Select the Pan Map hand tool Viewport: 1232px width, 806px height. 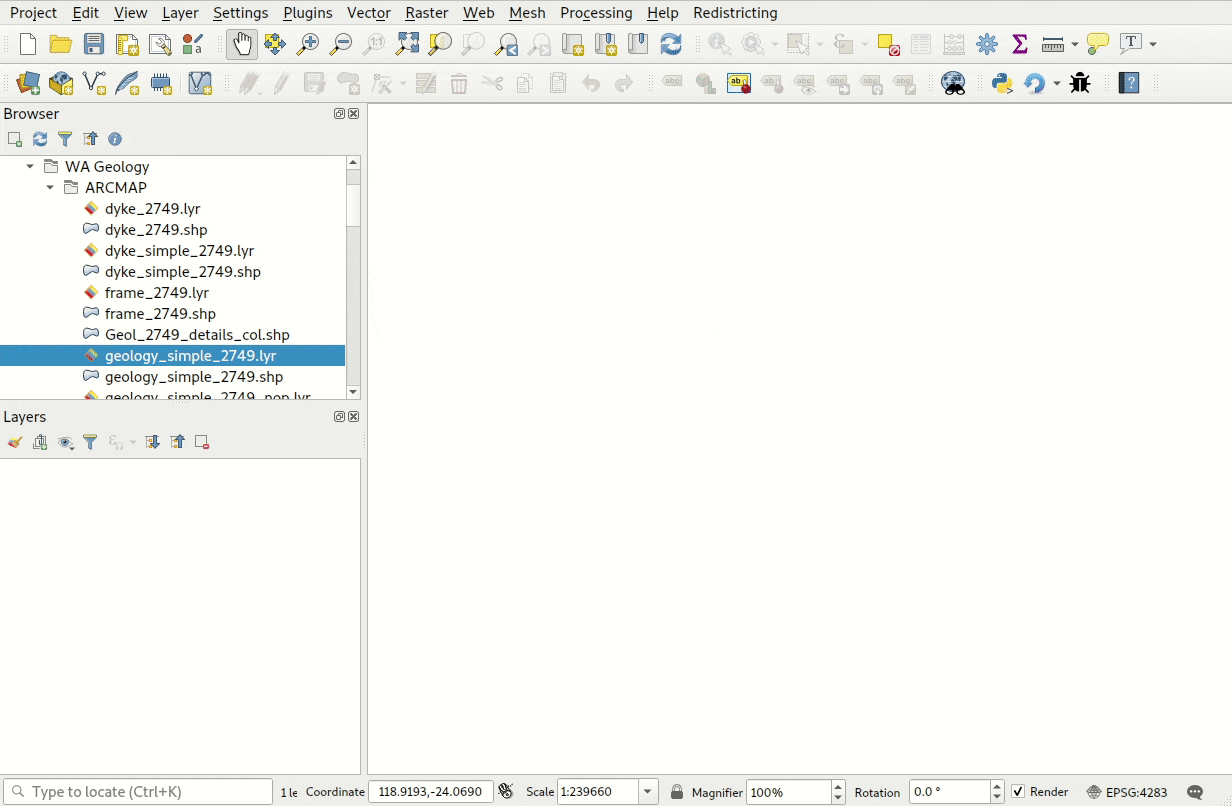(x=242, y=44)
